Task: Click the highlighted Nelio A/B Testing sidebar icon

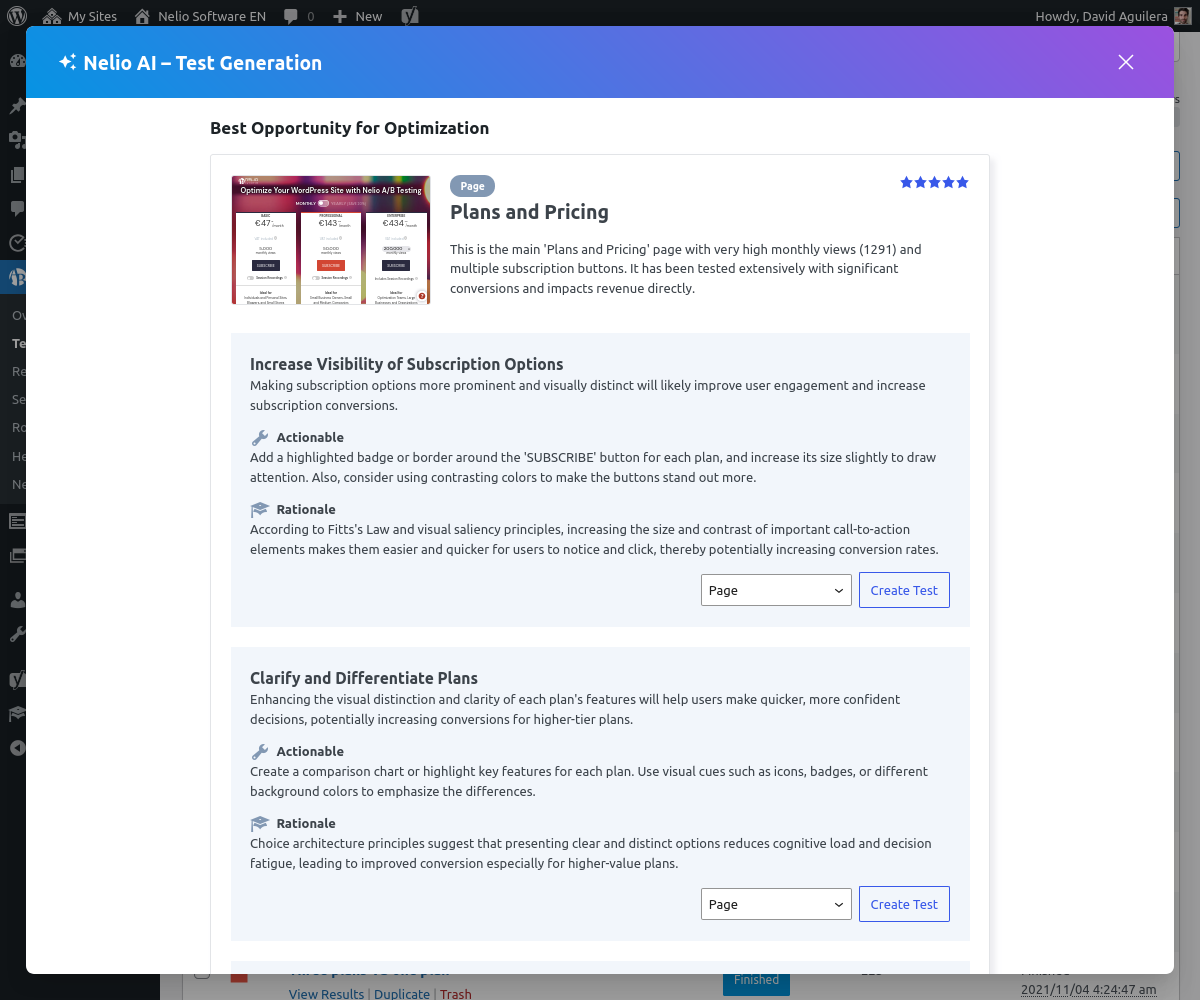Action: (x=17, y=276)
